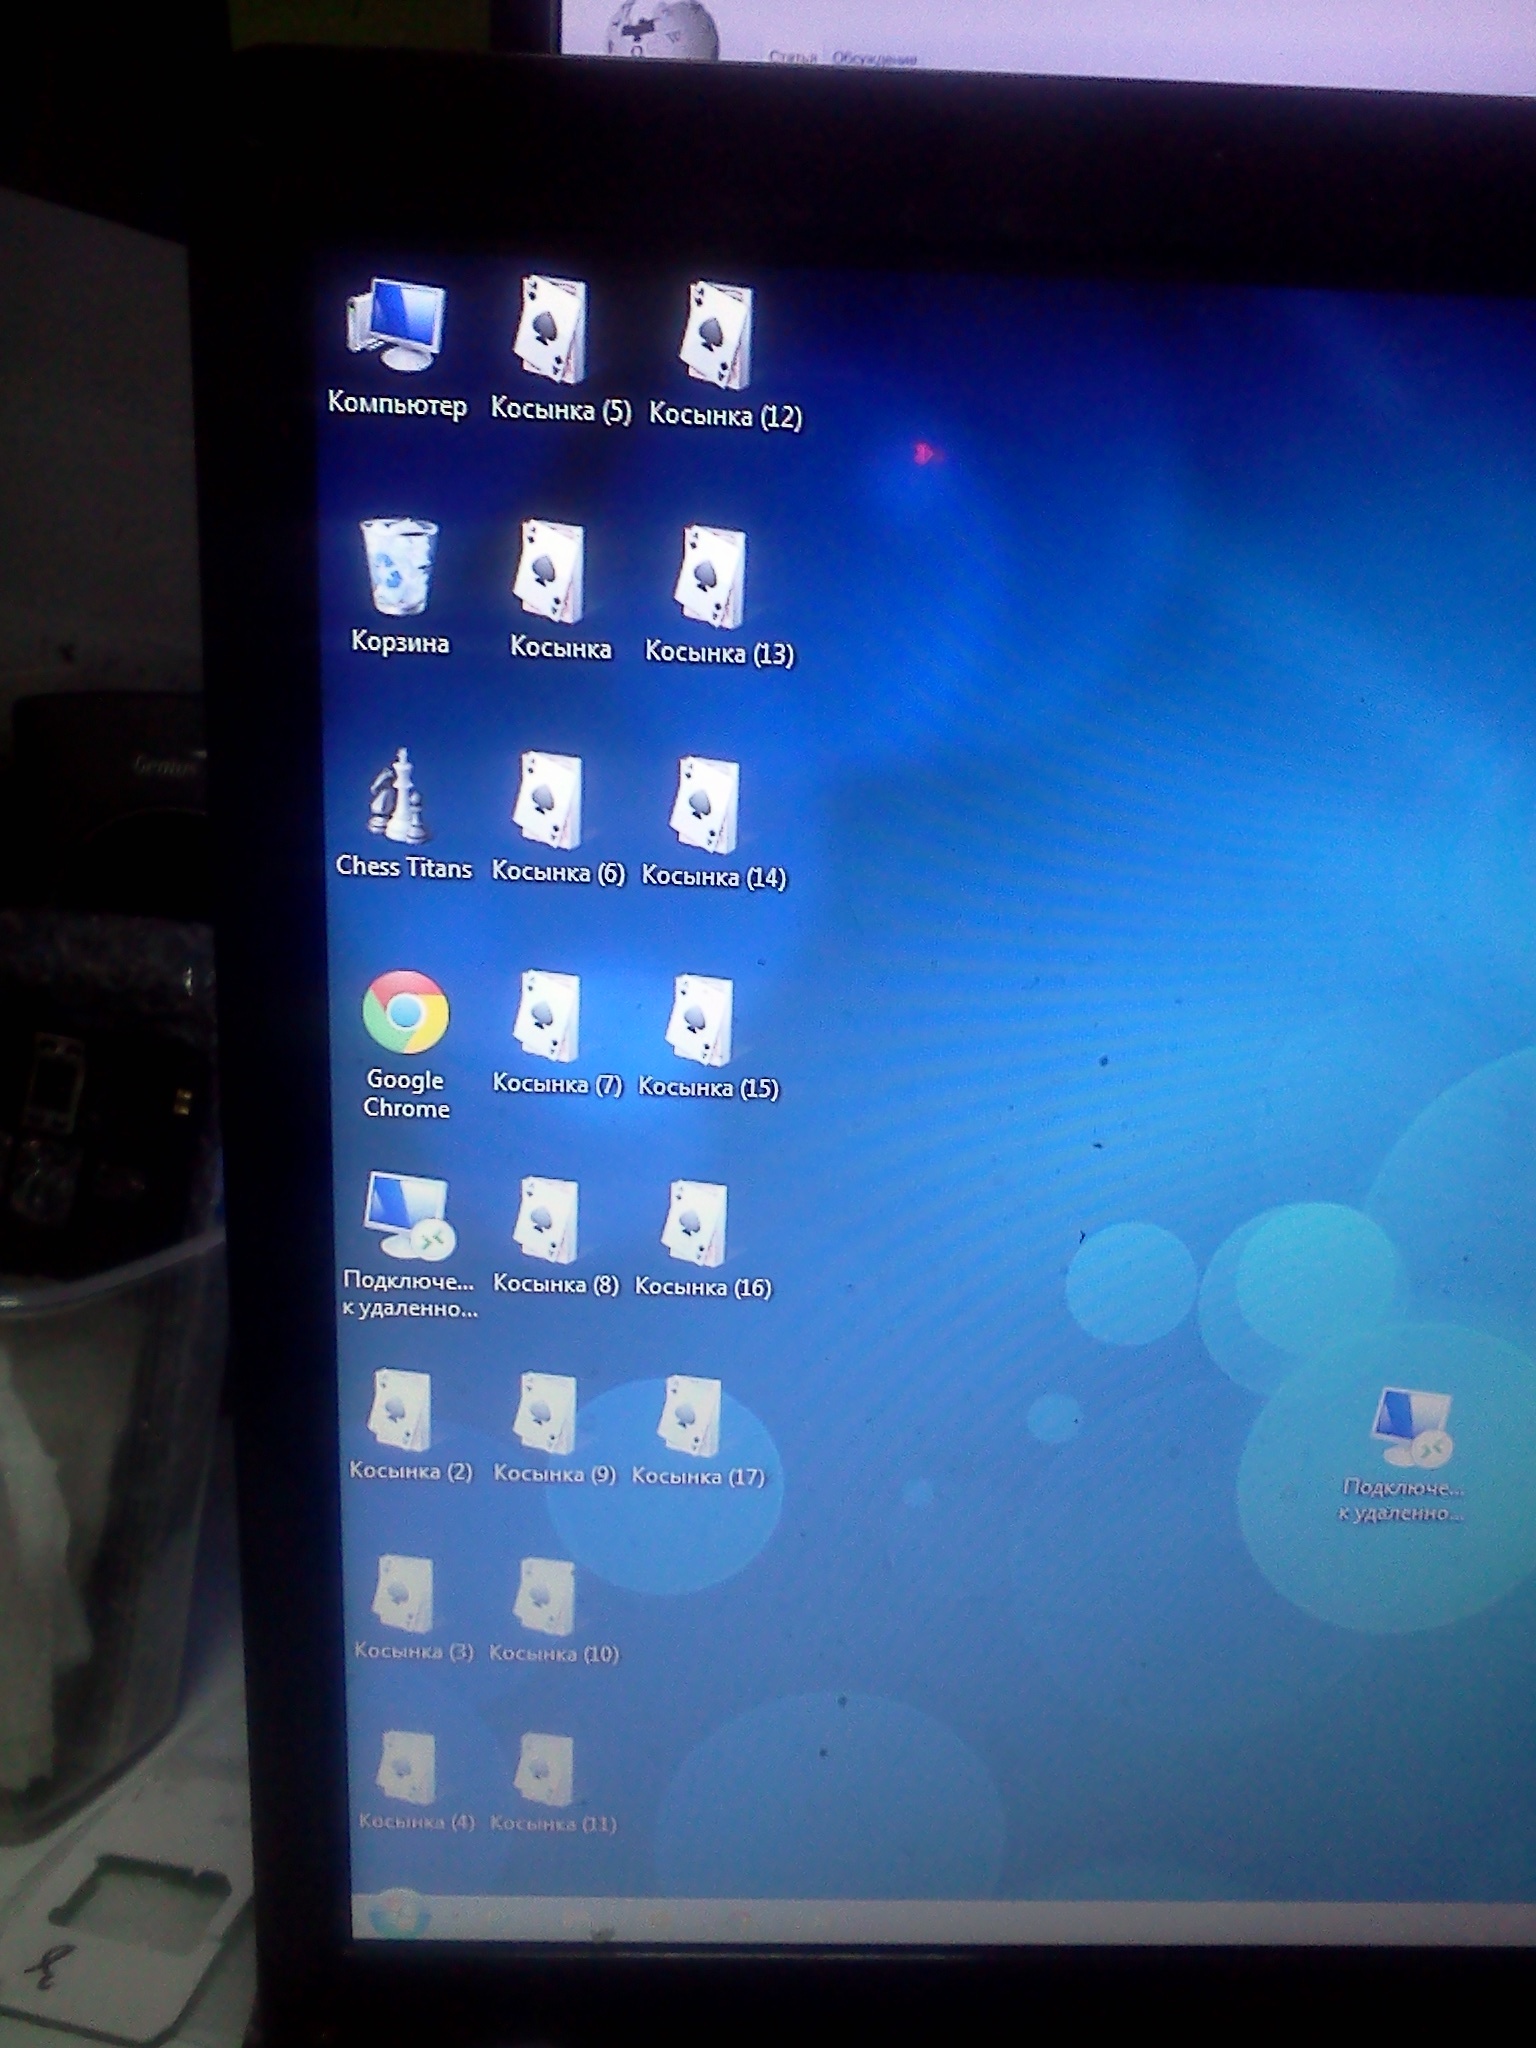Screen dimensions: 1536x2048
Task: Select the Косынка (5) solitaire icon
Action: click(559, 349)
